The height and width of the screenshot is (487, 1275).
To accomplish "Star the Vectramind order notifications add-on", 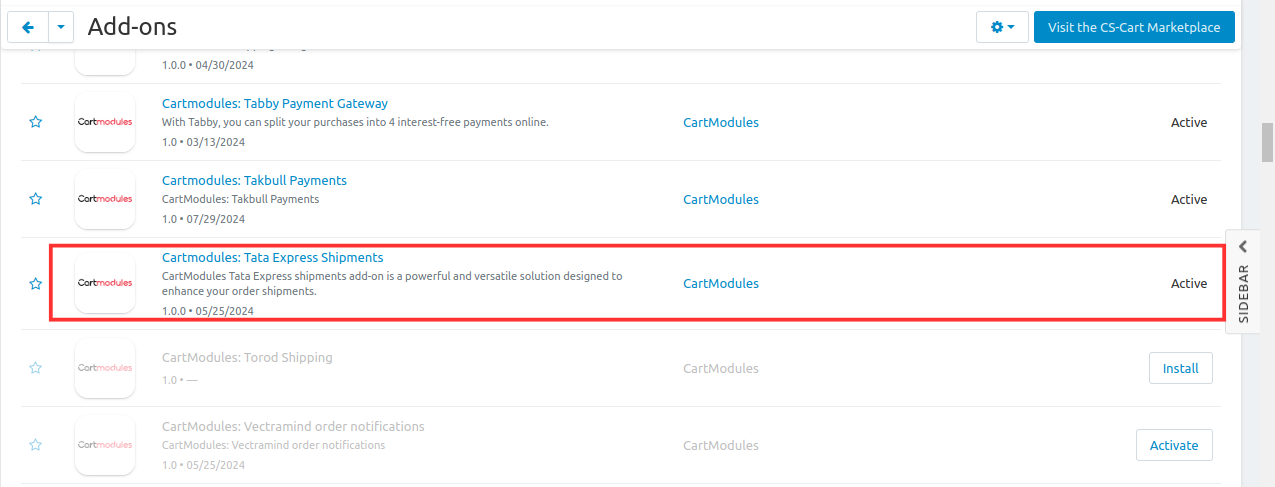I will coord(36,445).
